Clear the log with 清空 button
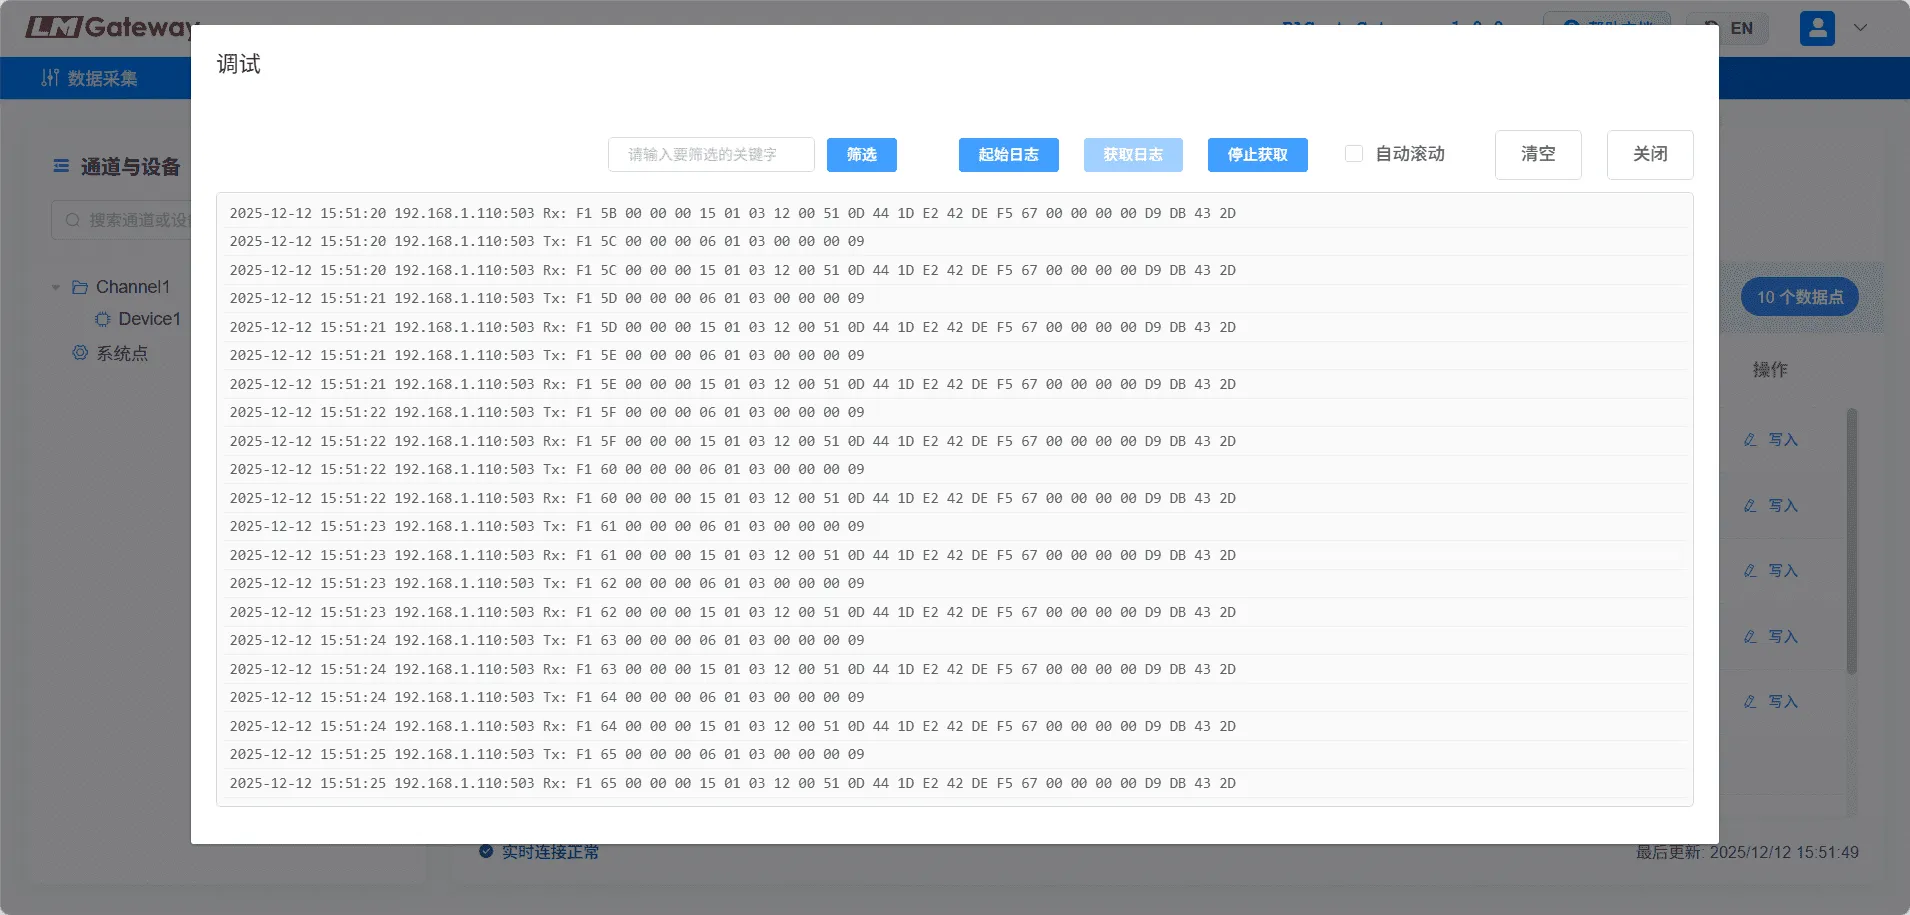Screen dimensions: 1910x915 tap(1537, 155)
